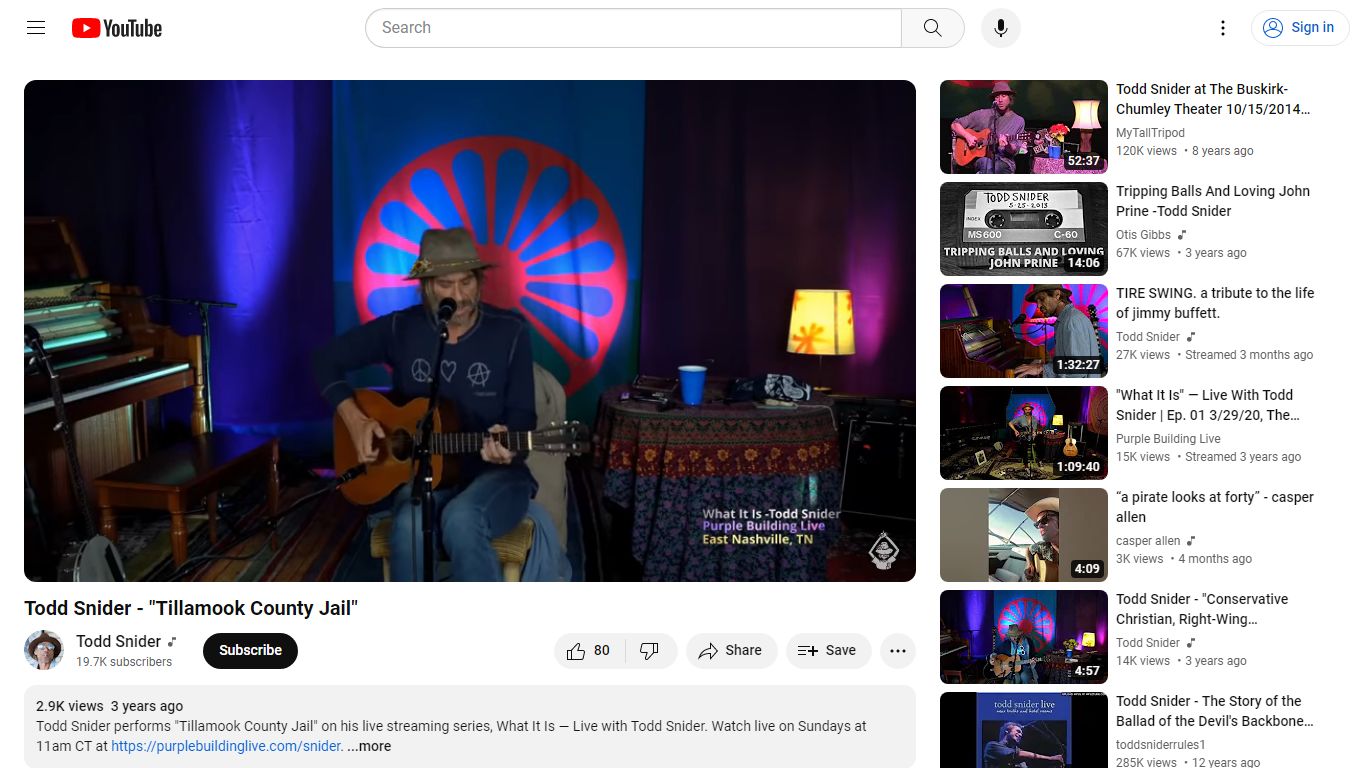Open Buskirk-Chumley Theater video thumbnail
1366x768 pixels.
pyautogui.click(x=1024, y=127)
